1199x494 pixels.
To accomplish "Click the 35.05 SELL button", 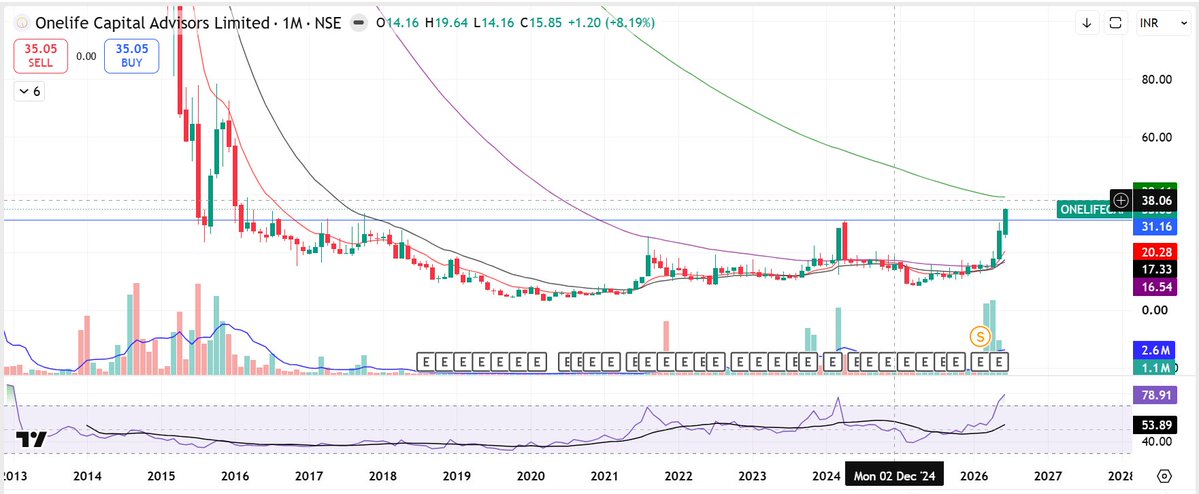I will tap(40, 57).
